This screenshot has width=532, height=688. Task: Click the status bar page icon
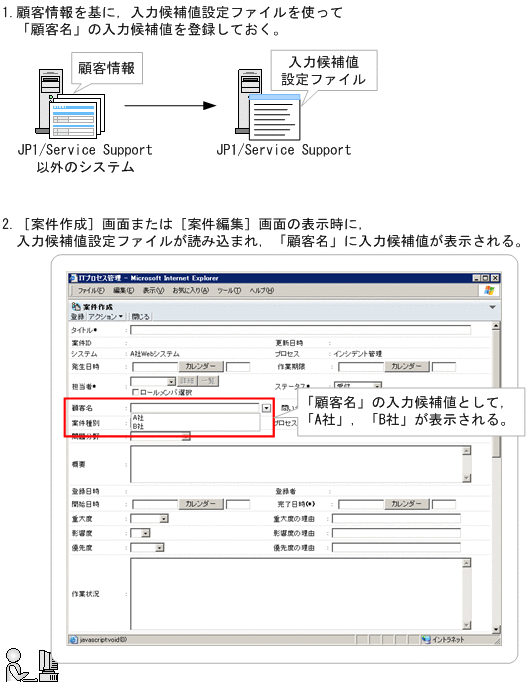[x=74, y=640]
